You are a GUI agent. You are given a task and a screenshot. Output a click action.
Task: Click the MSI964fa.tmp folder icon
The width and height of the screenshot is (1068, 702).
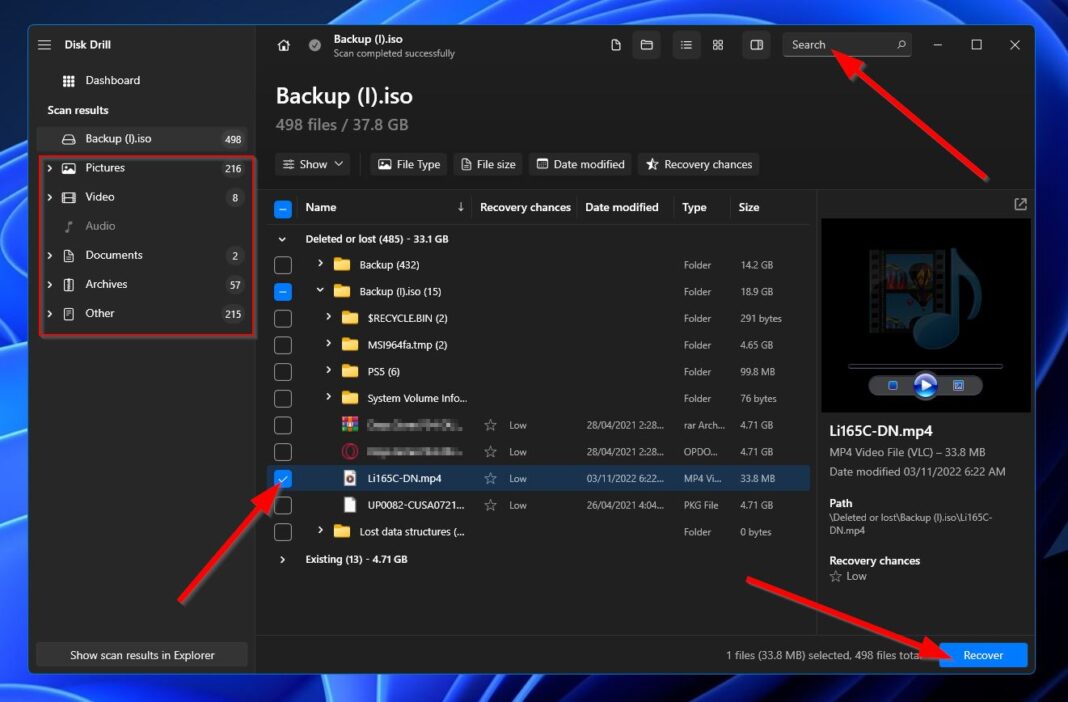click(349, 345)
